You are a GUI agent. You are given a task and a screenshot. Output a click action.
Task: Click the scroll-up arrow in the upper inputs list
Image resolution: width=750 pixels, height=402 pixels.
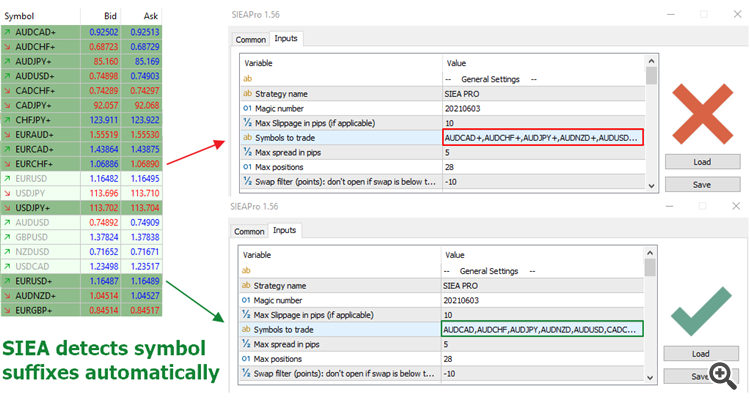(x=651, y=61)
